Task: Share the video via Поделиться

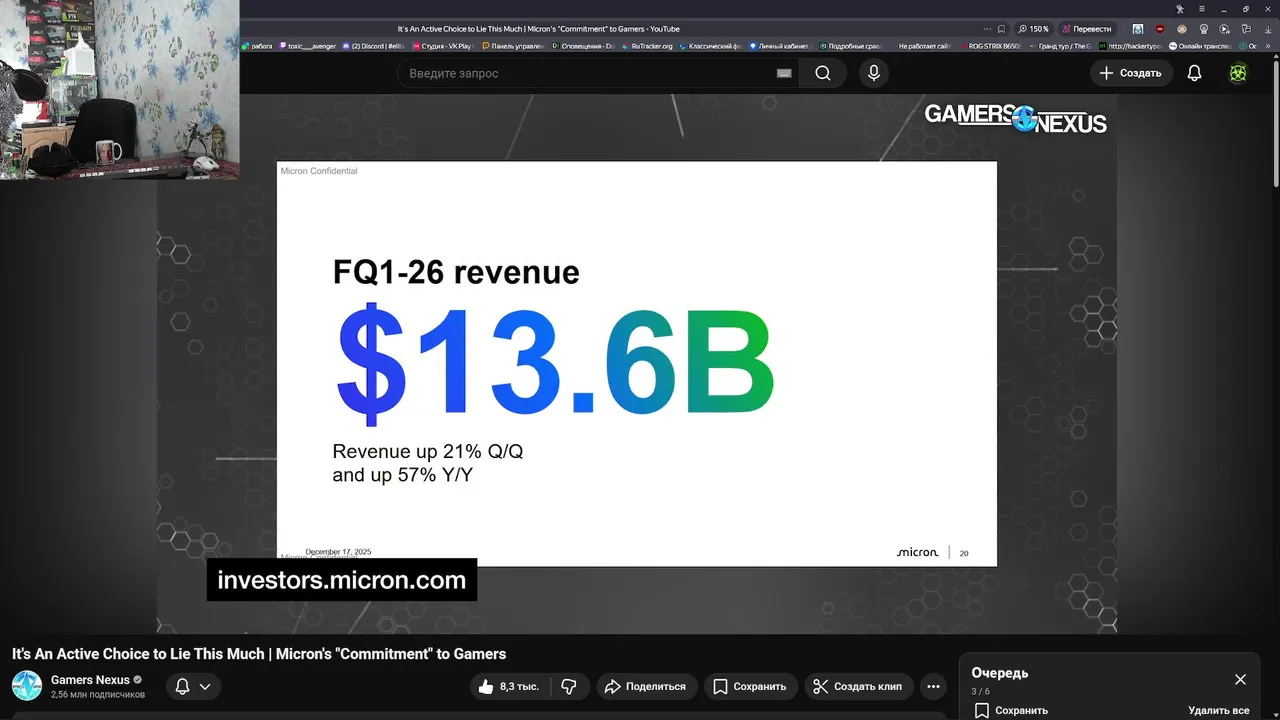Action: coord(646,686)
